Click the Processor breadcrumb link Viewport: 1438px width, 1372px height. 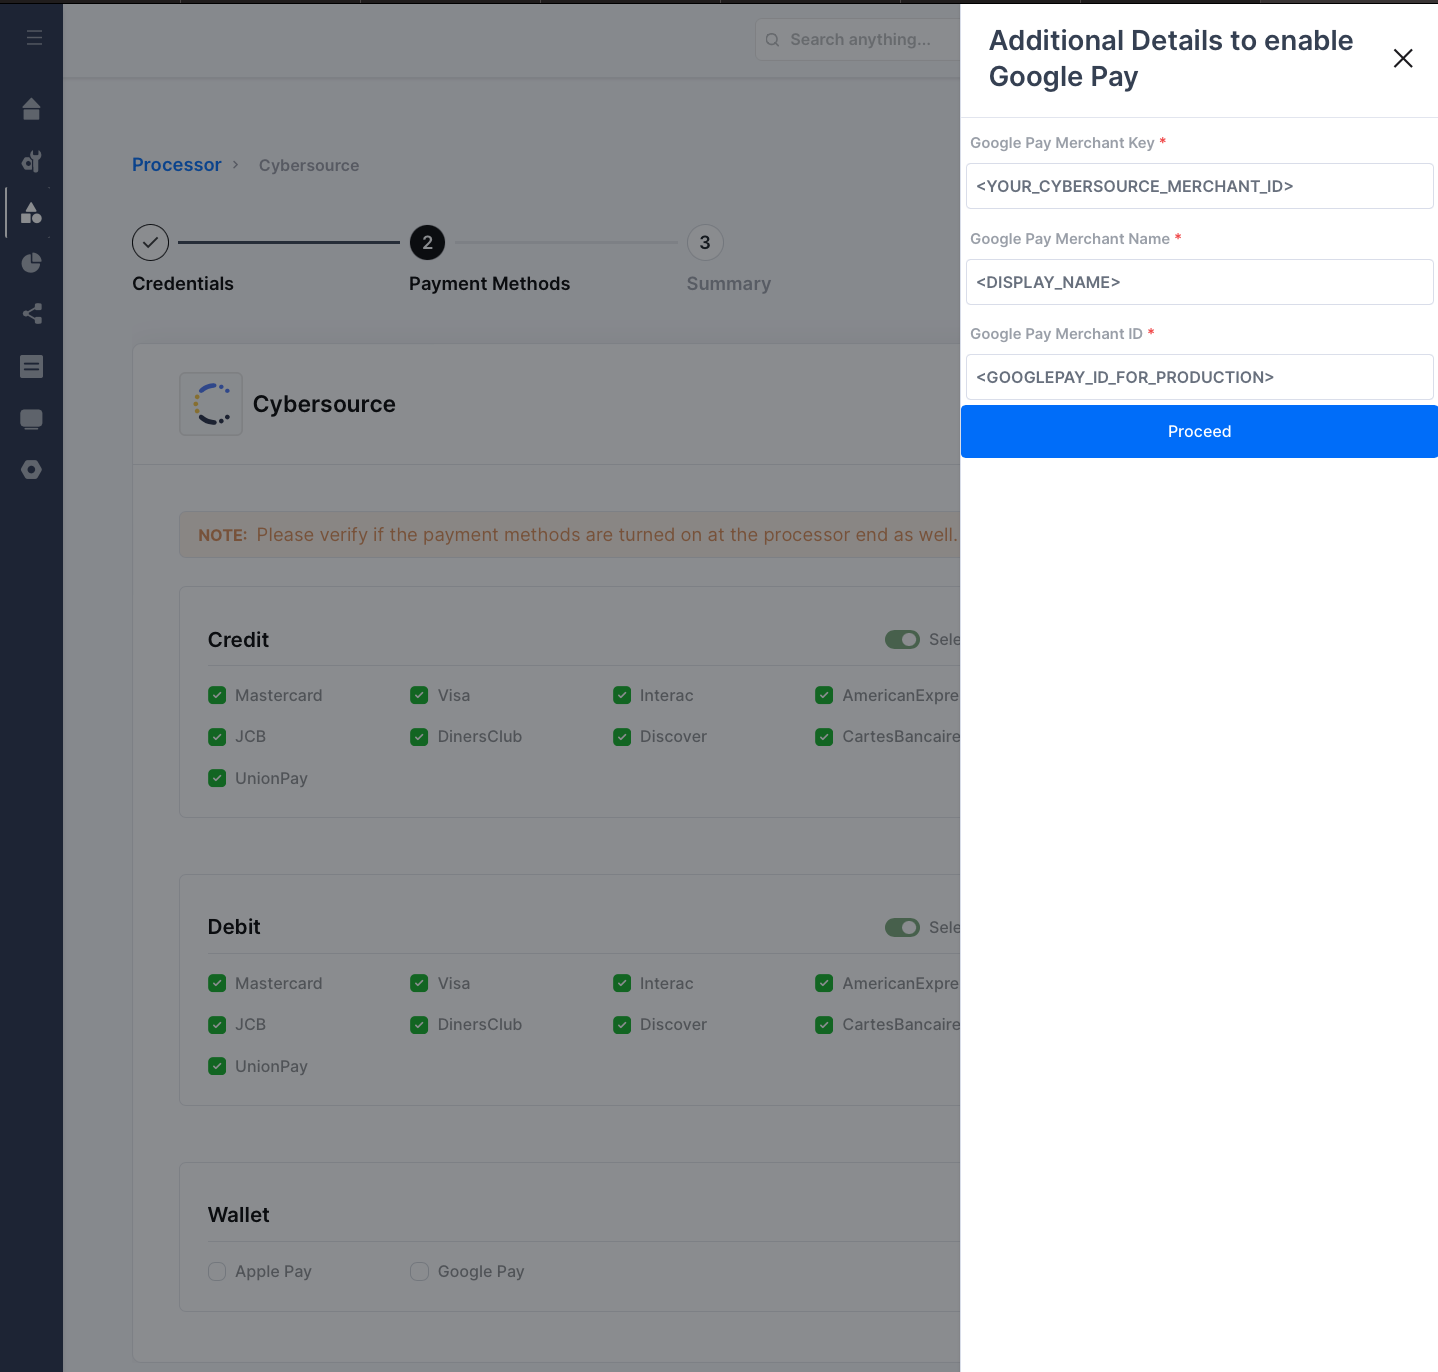(x=177, y=165)
